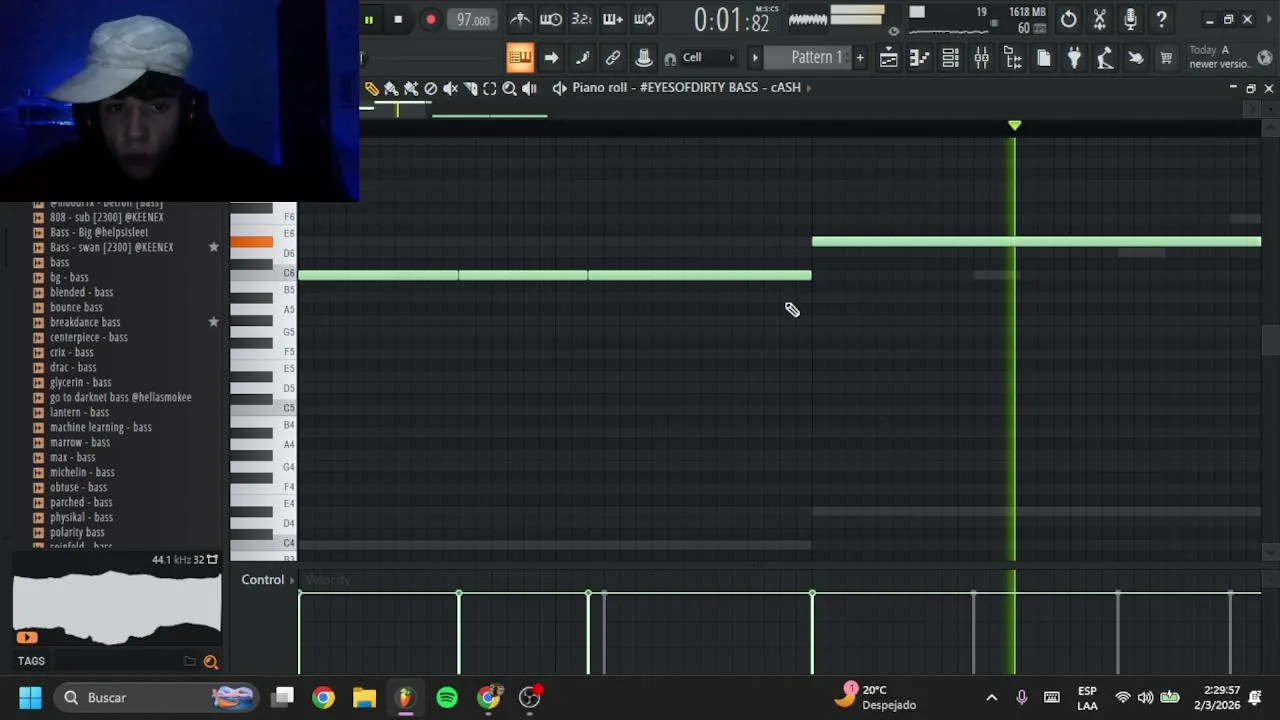Open the Control lane target dropdown

tap(268, 580)
